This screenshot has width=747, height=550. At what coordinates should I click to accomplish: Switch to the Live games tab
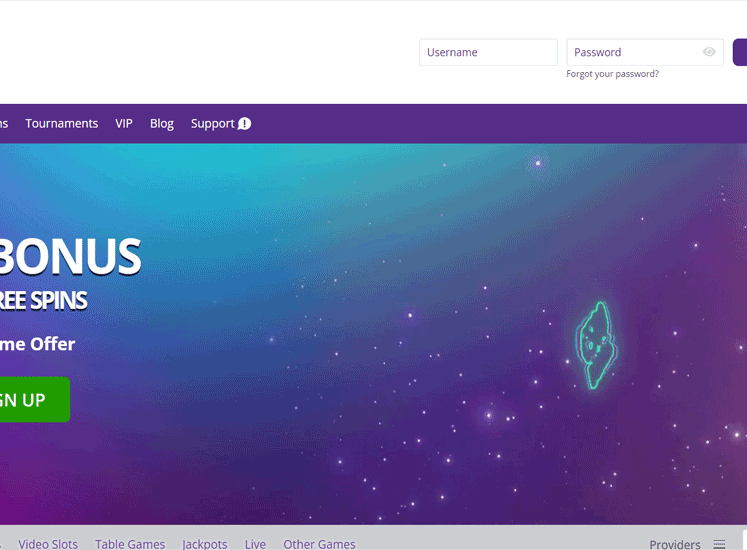[x=255, y=544]
